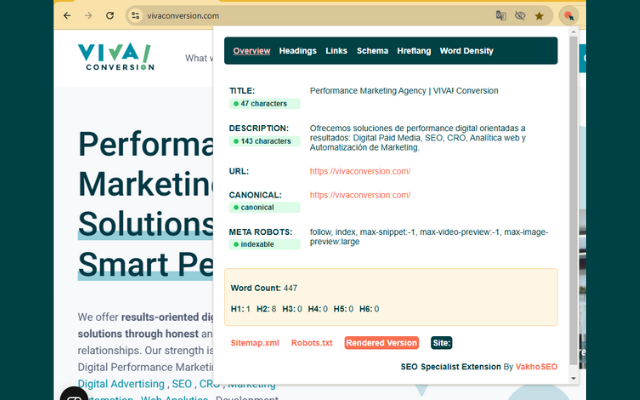640x400 pixels.
Task: Open the Word Density tab
Action: point(467,51)
